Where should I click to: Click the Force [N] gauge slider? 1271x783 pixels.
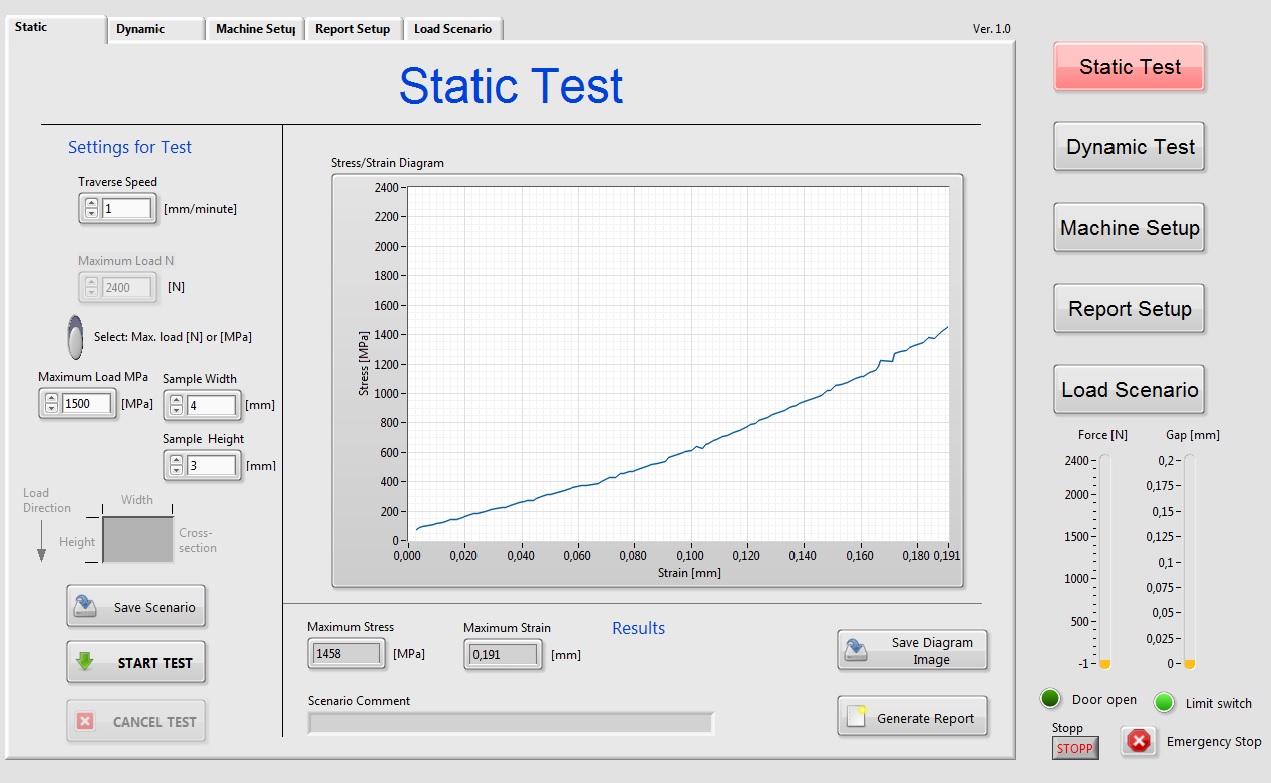(x=1105, y=560)
